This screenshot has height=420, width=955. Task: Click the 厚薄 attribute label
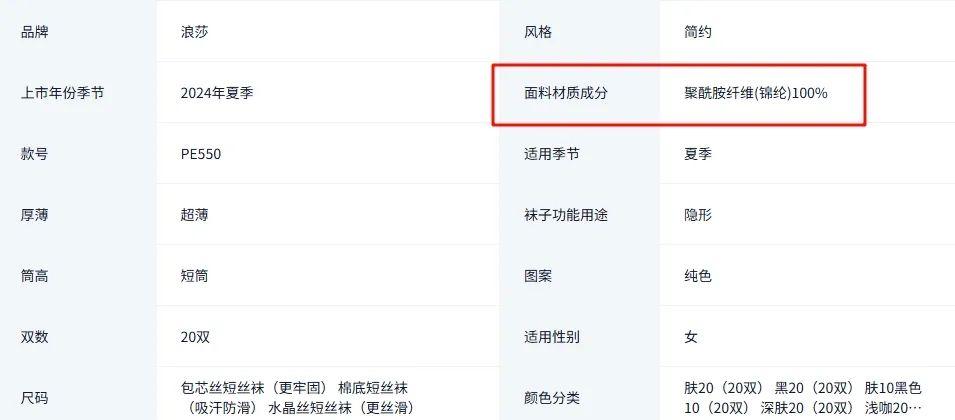click(35, 215)
